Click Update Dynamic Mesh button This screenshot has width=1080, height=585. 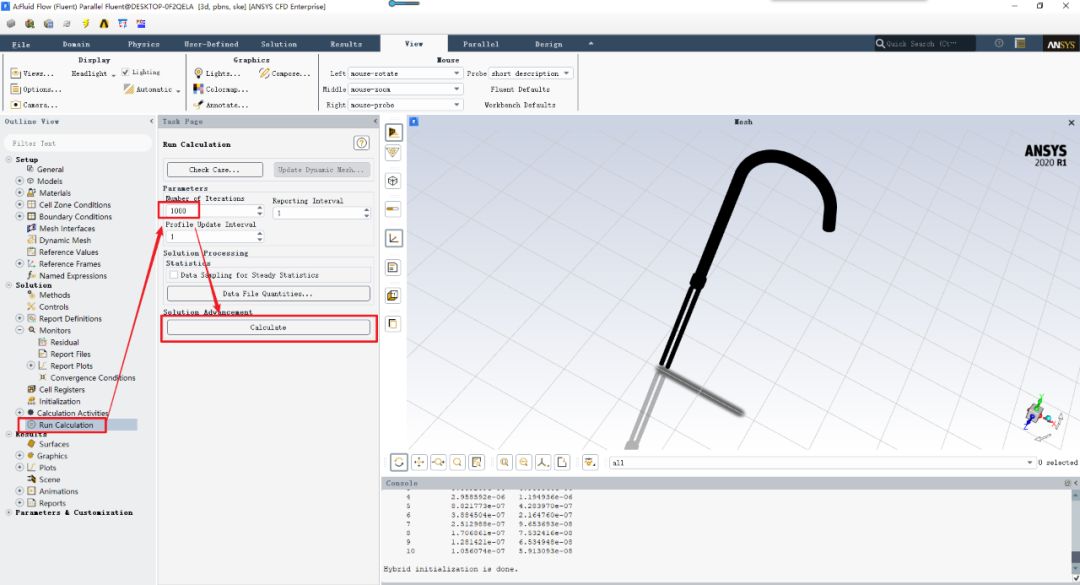pos(322,170)
